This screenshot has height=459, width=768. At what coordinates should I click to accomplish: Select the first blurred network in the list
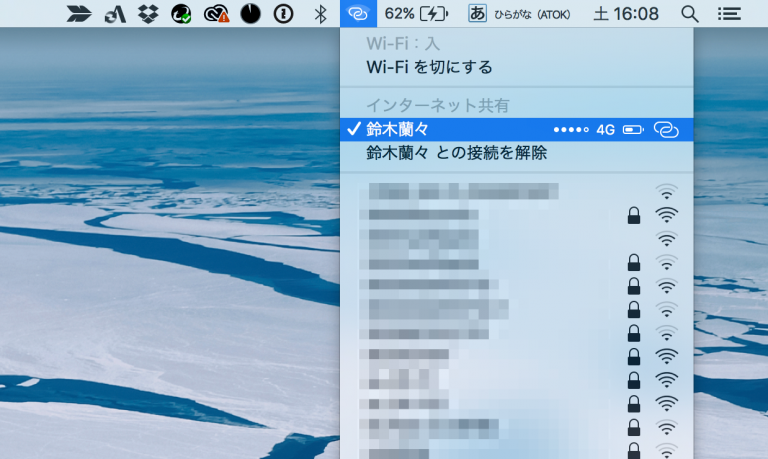tap(462, 190)
